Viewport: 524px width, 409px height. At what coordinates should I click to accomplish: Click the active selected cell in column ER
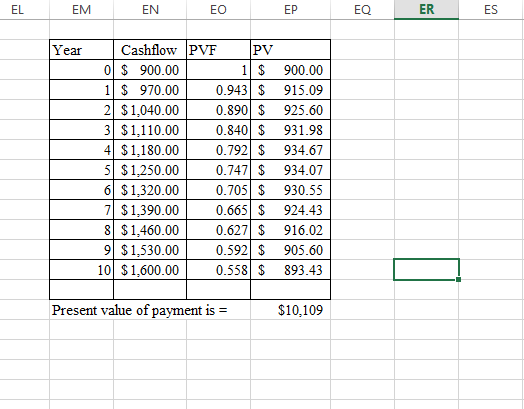426,269
